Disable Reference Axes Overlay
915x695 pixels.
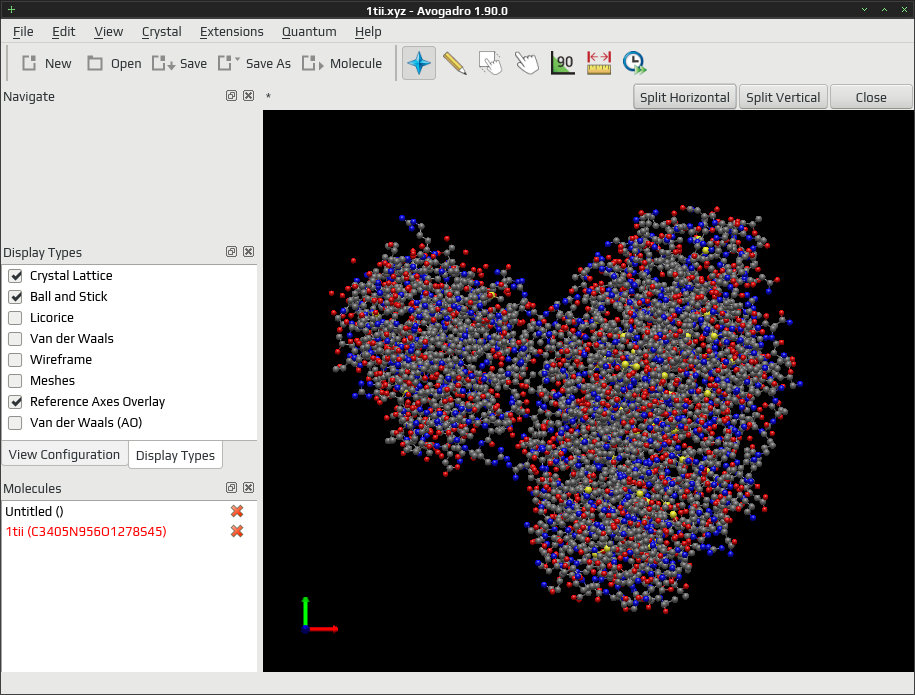[15, 402]
